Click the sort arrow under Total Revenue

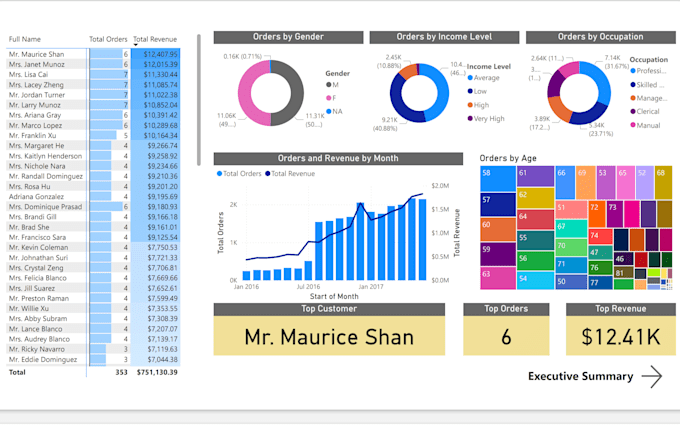click(x=135, y=45)
